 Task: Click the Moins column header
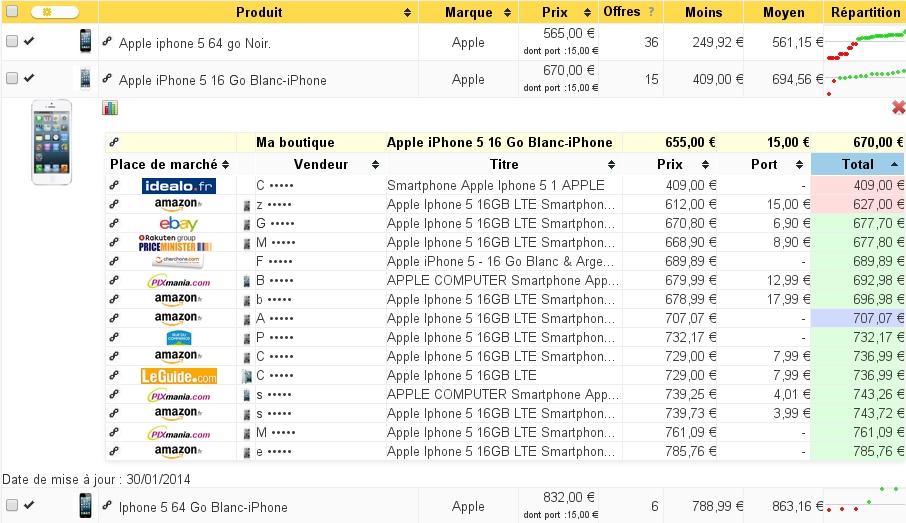703,12
